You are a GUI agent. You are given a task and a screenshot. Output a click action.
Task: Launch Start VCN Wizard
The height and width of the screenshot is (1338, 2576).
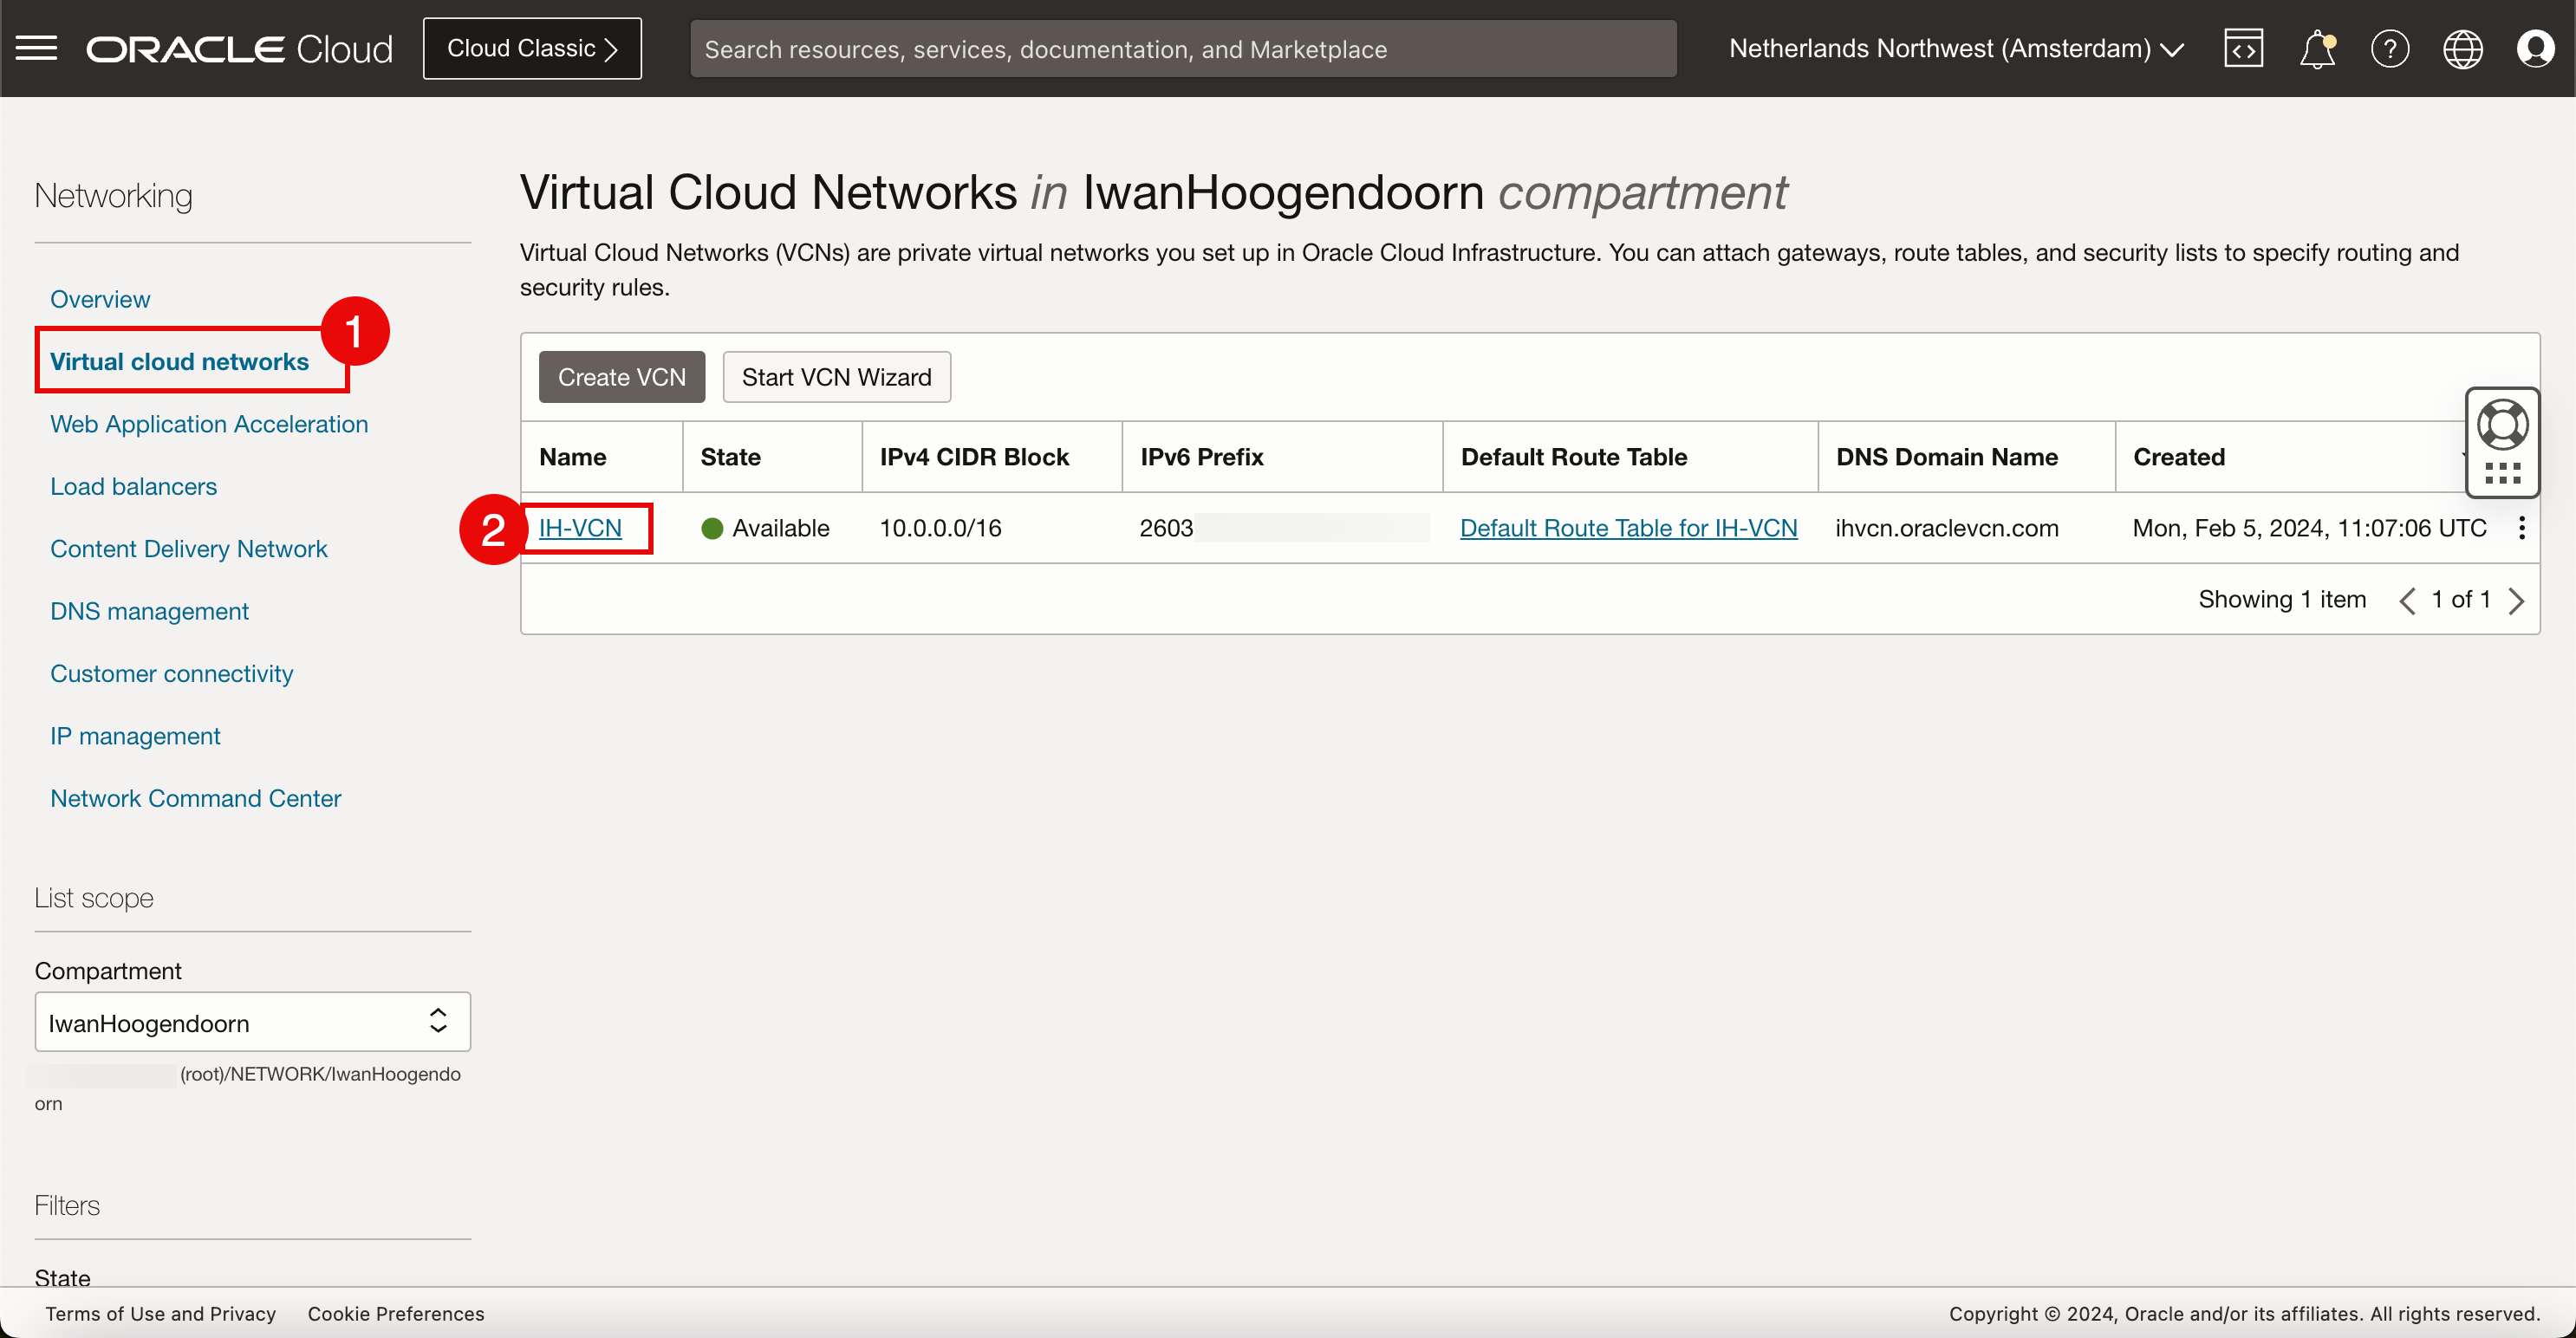pyautogui.click(x=836, y=377)
